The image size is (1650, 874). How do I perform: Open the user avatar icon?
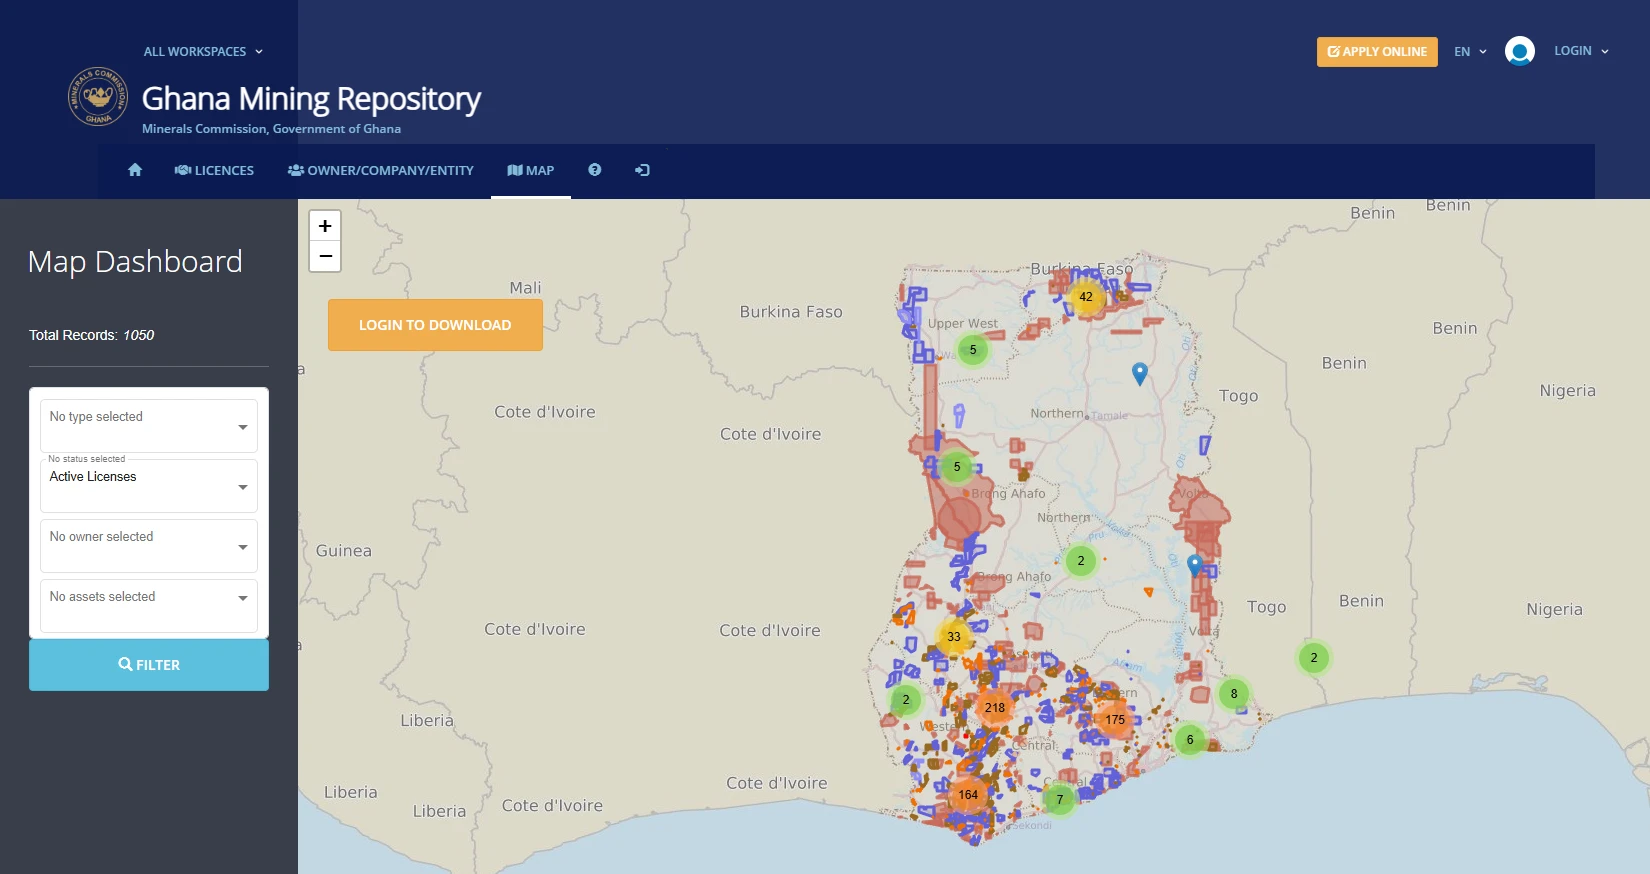(1520, 51)
